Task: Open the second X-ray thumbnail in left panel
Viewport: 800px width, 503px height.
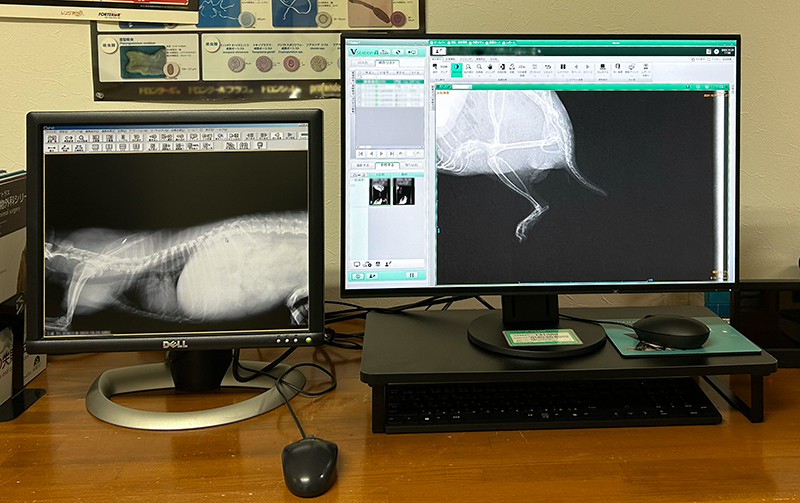Action: coord(403,192)
